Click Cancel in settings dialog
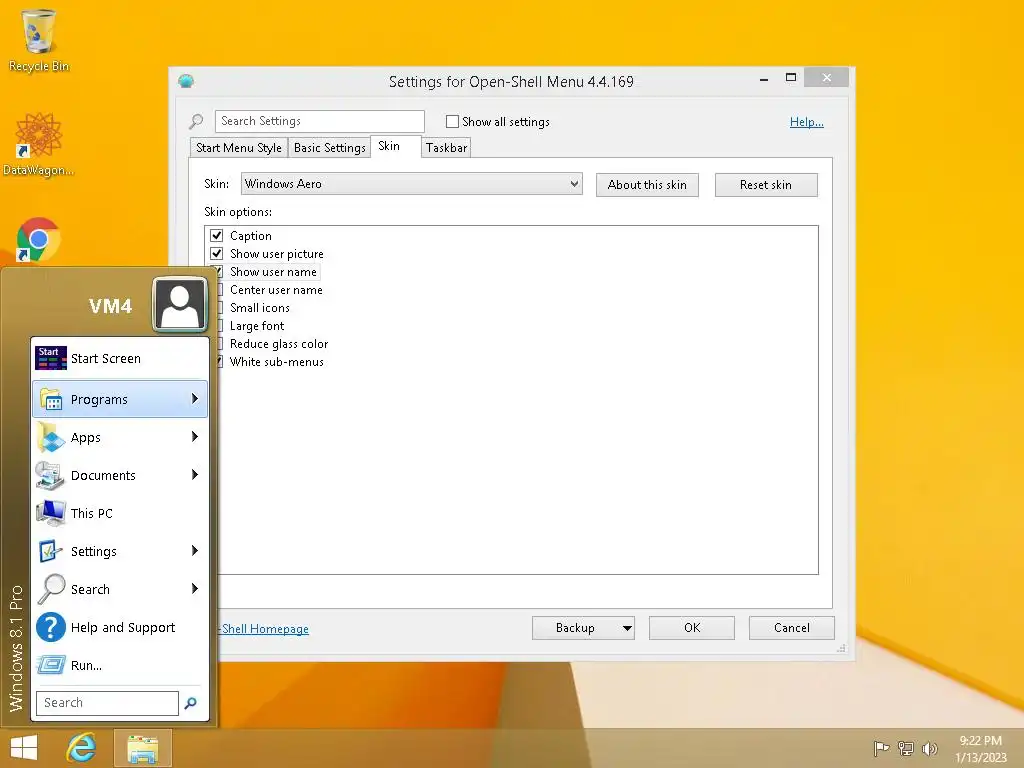 coord(792,628)
